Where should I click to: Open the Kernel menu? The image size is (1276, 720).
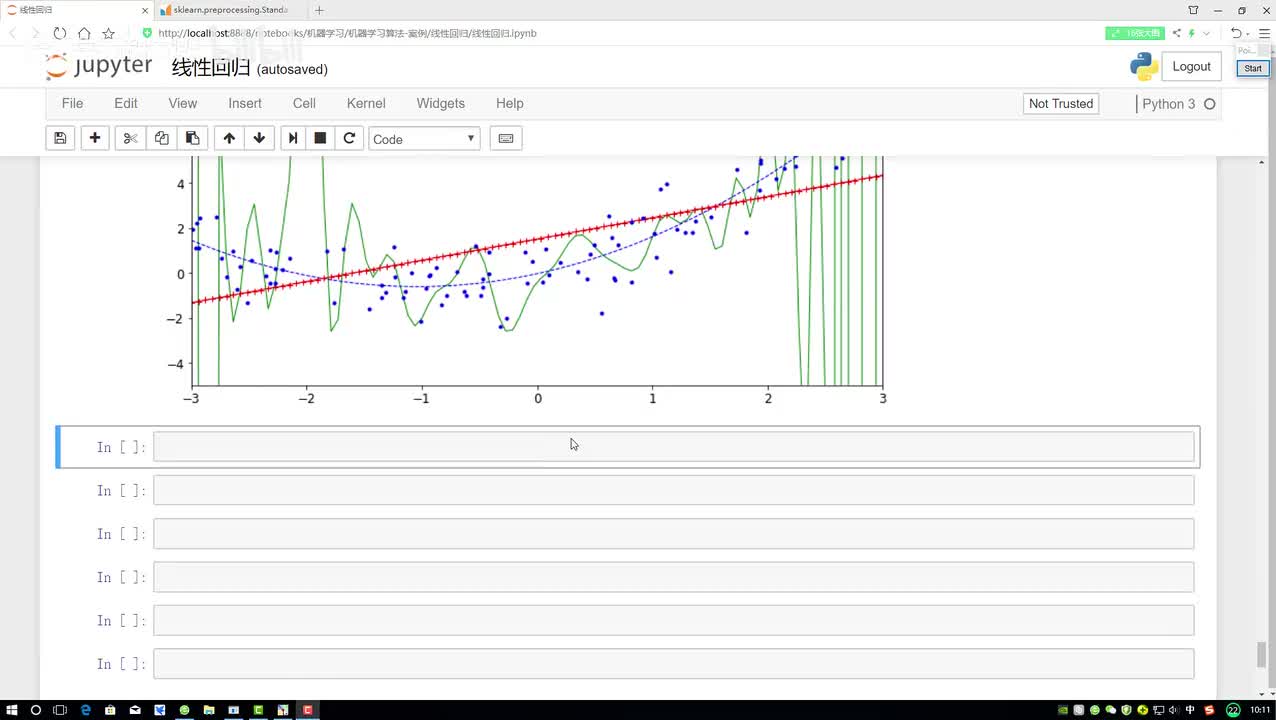click(x=366, y=103)
